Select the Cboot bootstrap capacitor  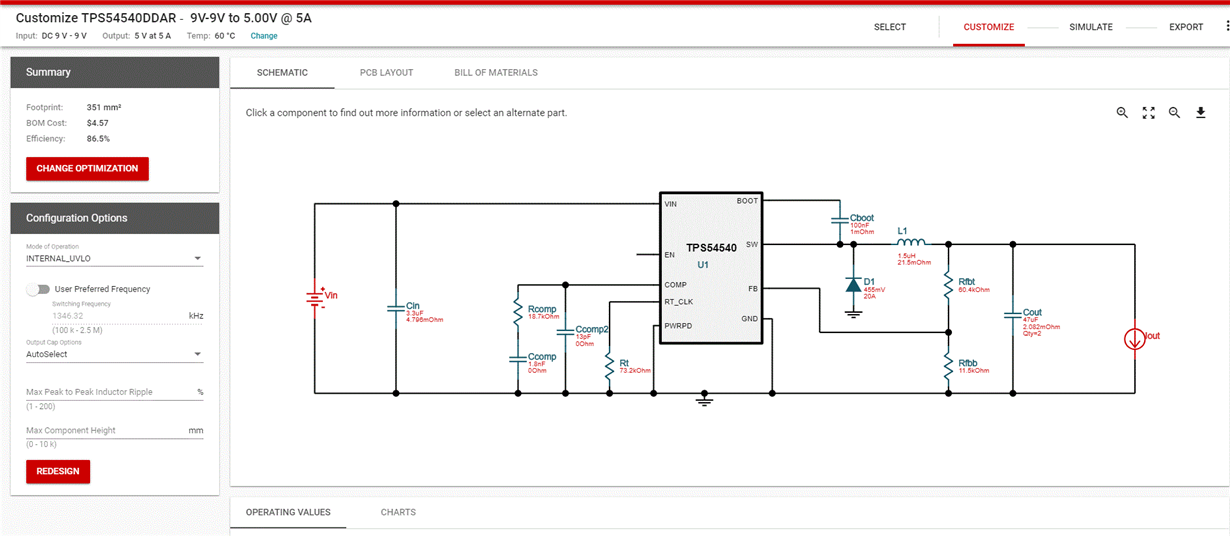pos(839,221)
